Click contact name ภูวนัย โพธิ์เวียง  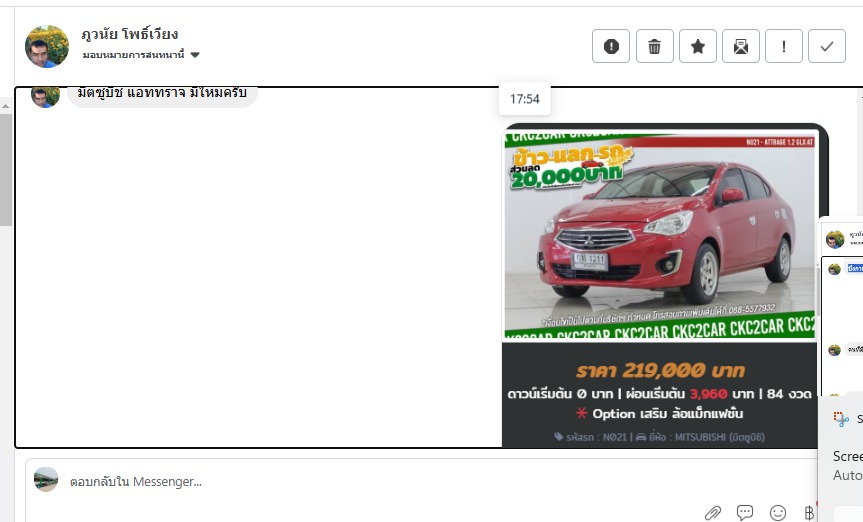pos(130,34)
